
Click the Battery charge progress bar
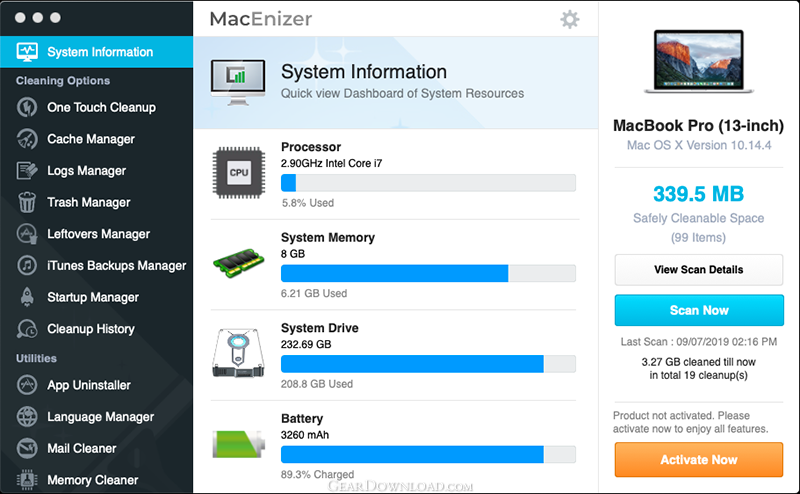(428, 454)
